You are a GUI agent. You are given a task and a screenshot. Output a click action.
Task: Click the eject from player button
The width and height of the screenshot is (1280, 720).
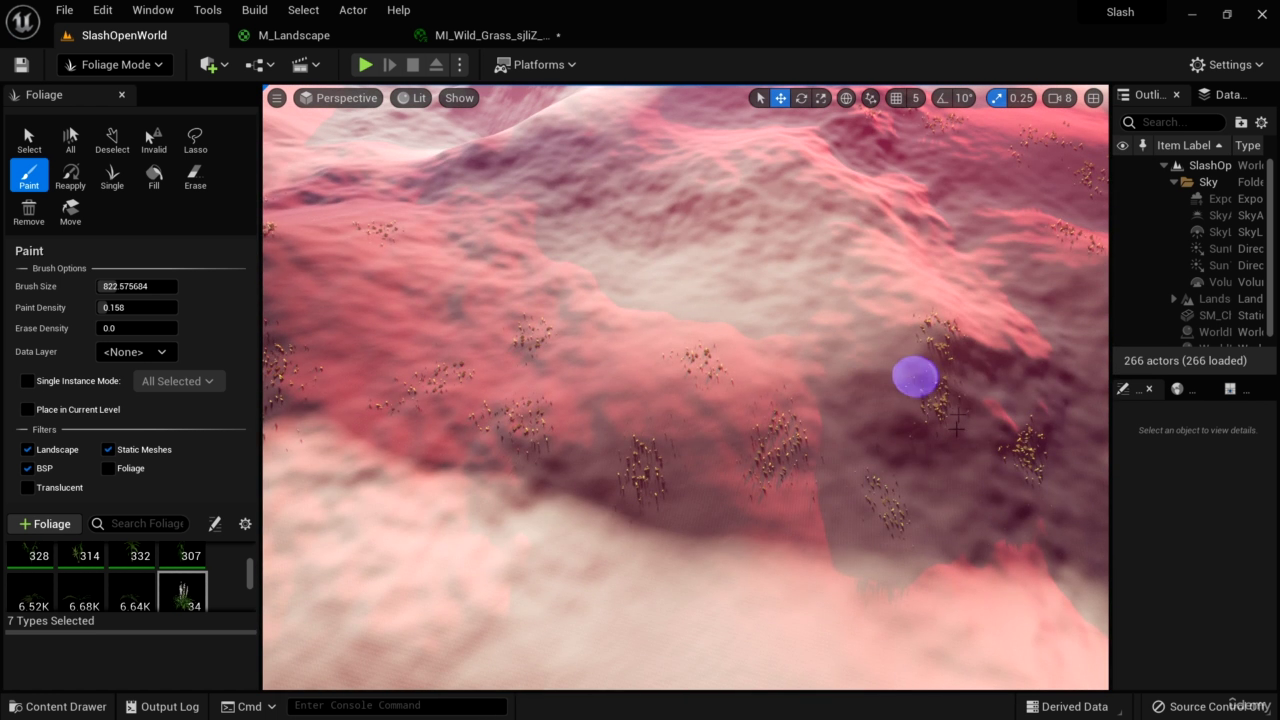pos(436,65)
